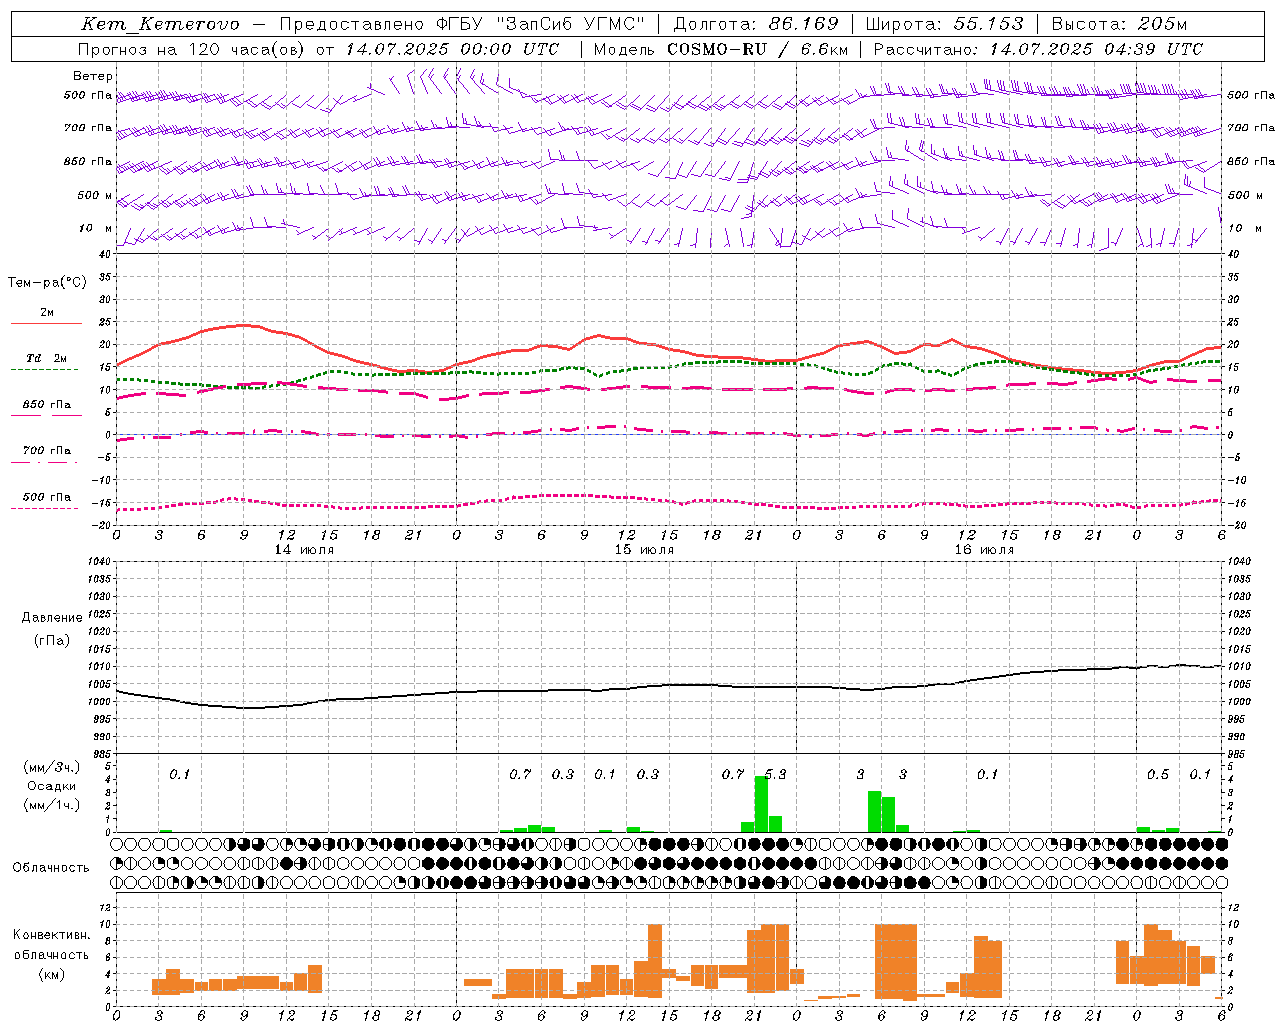Click the 'Долгота: 86.169' longitude value
This screenshot has width=1280, height=1024.
(x=756, y=24)
